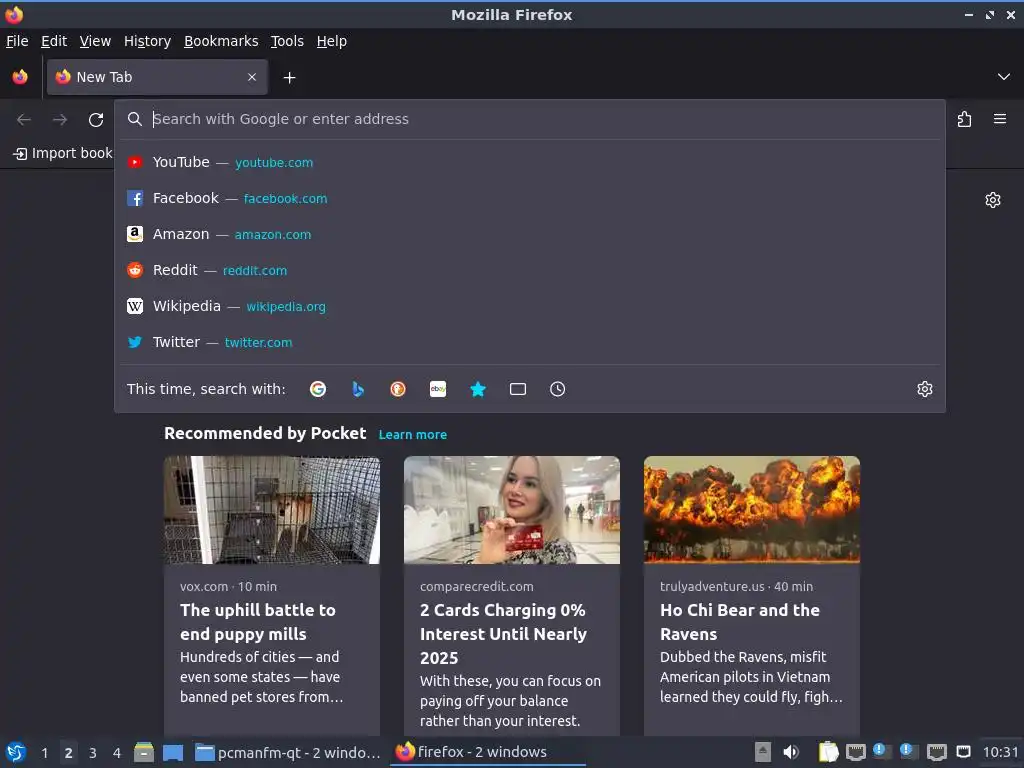This screenshot has width=1024, height=768.
Task: Click the Firefox logo in title bar
Action: 14,14
